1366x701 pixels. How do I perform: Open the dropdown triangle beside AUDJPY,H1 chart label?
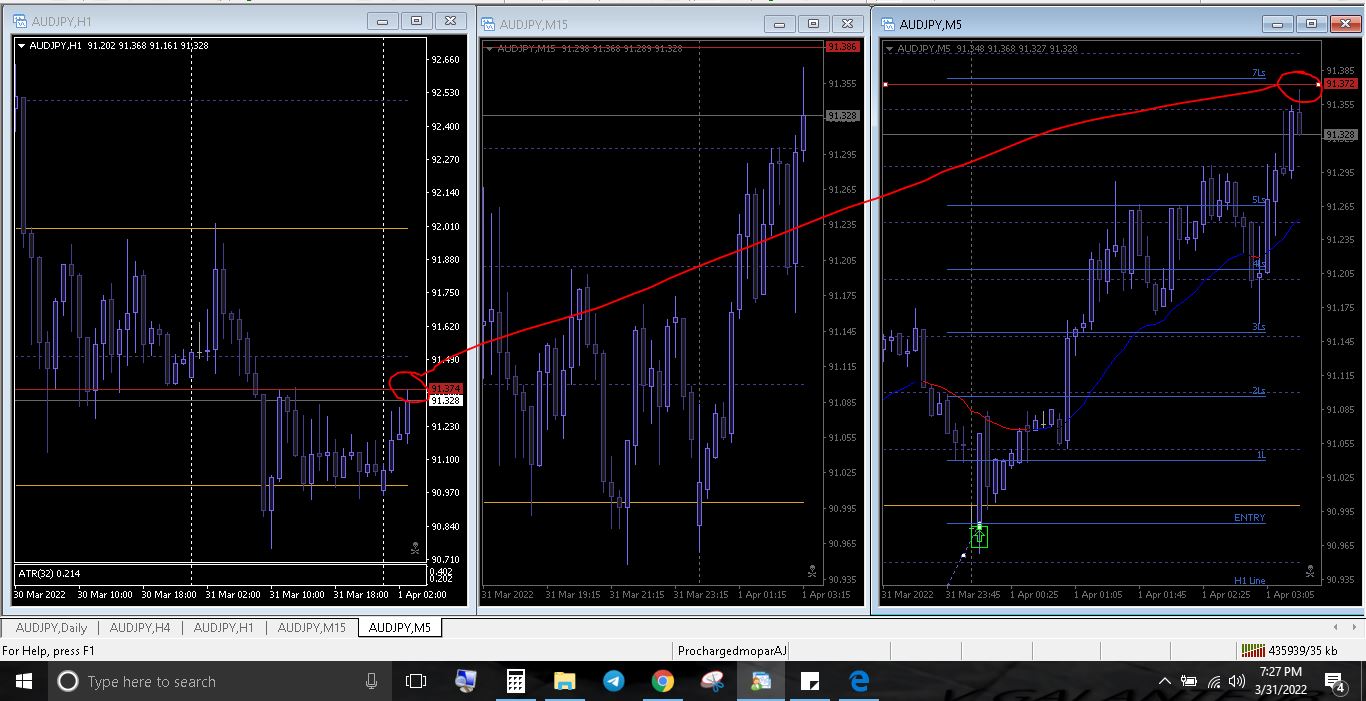tap(22, 45)
